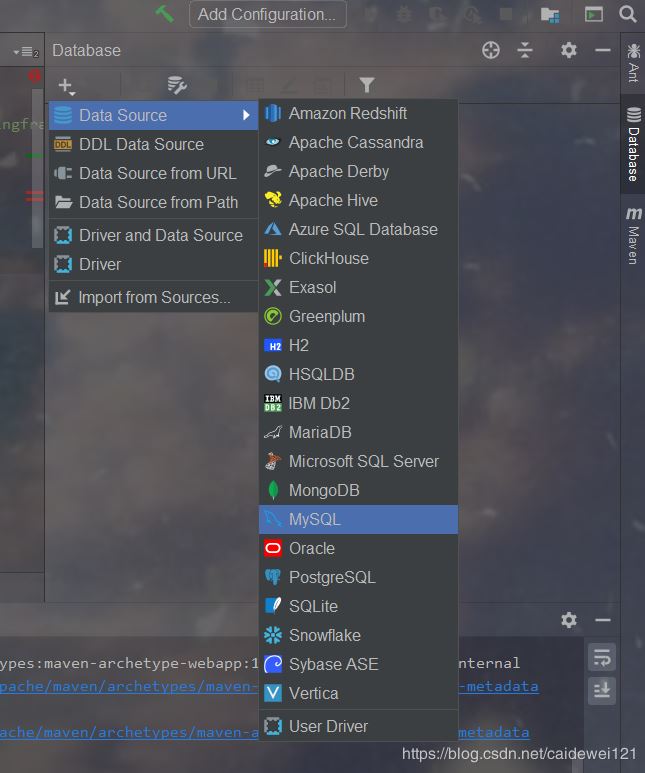Select Amazon Redshift data source
645x773 pixels.
tap(358, 113)
